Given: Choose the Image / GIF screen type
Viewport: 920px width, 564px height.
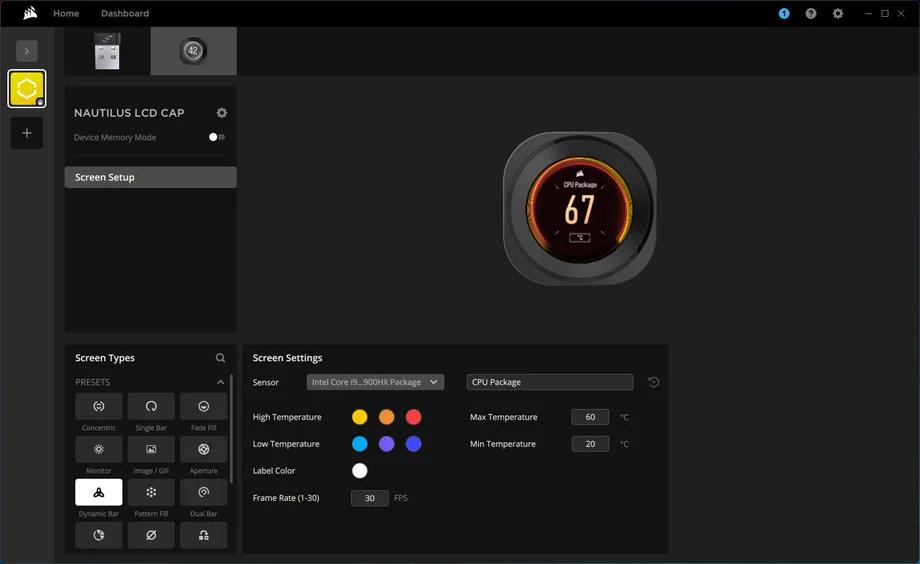Looking at the screenshot, I should (151, 449).
